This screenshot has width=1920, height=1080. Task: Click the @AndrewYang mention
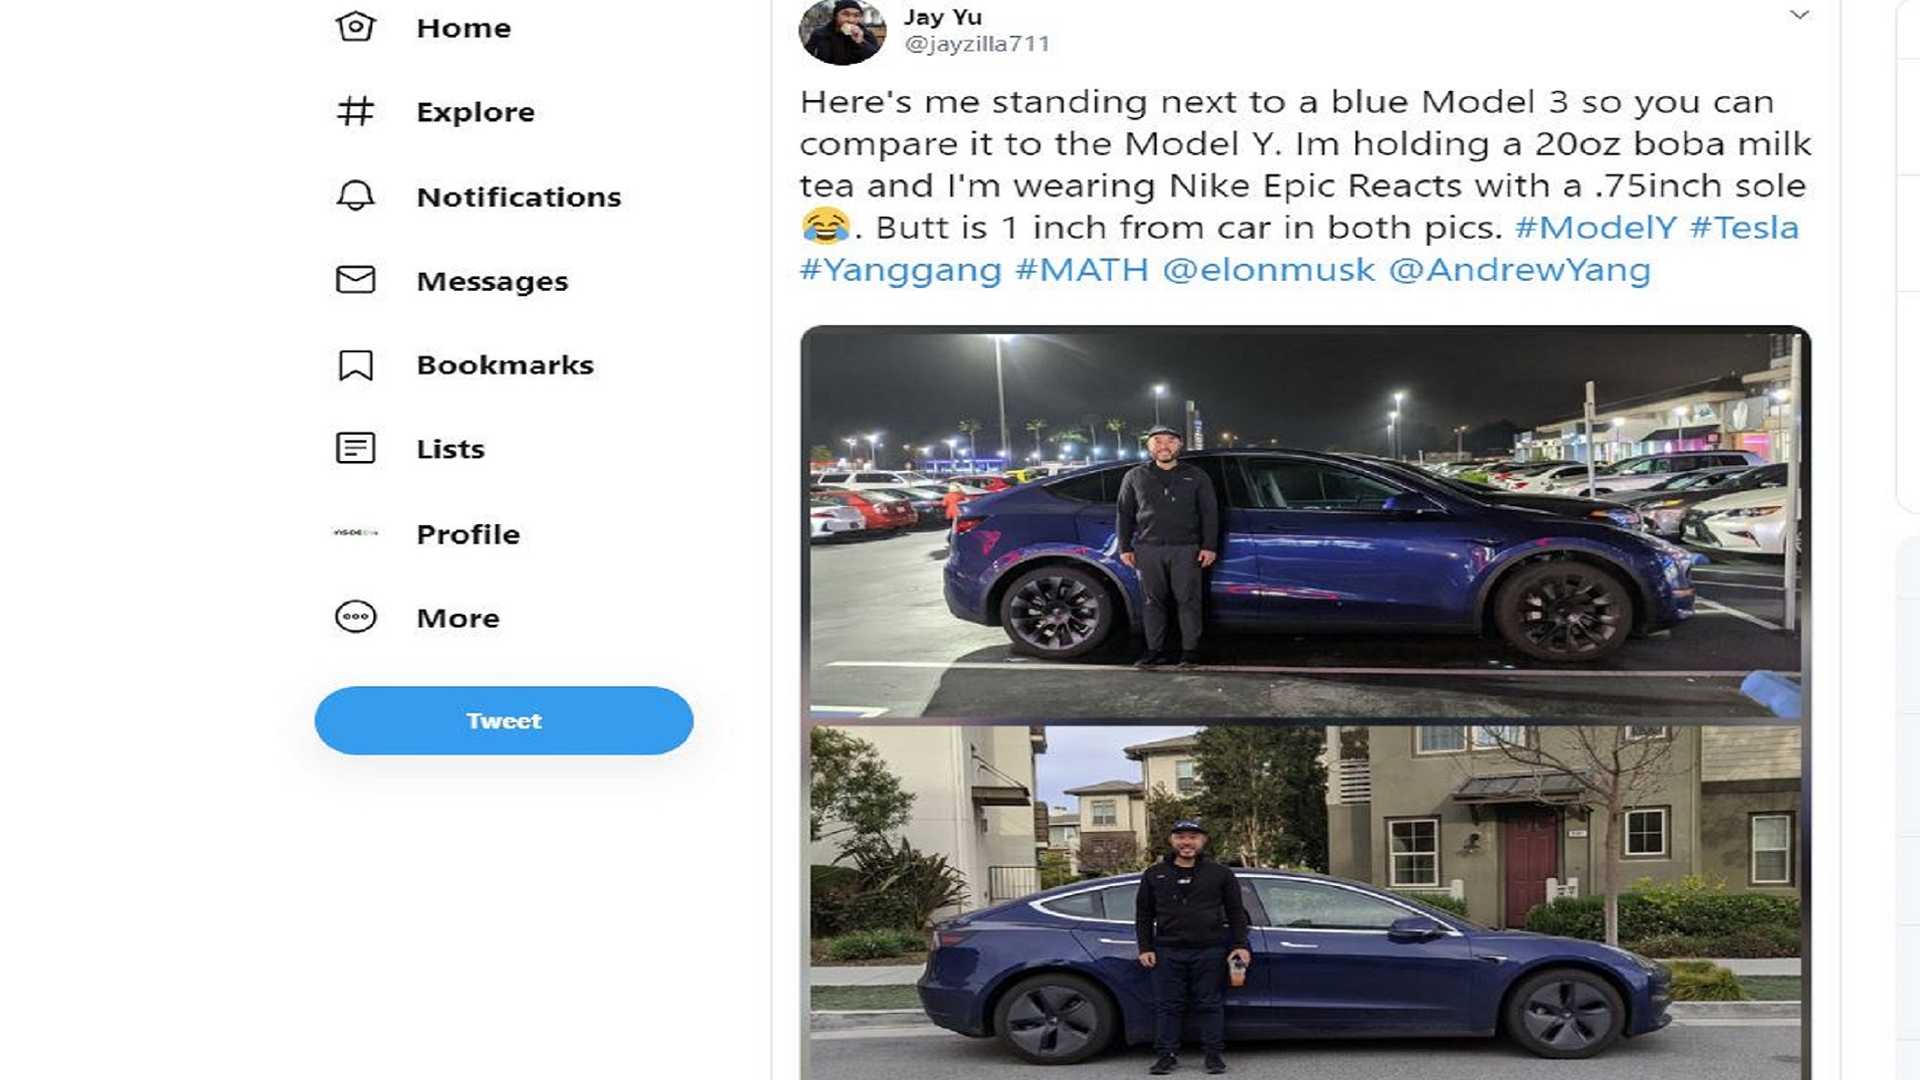pos(1519,270)
